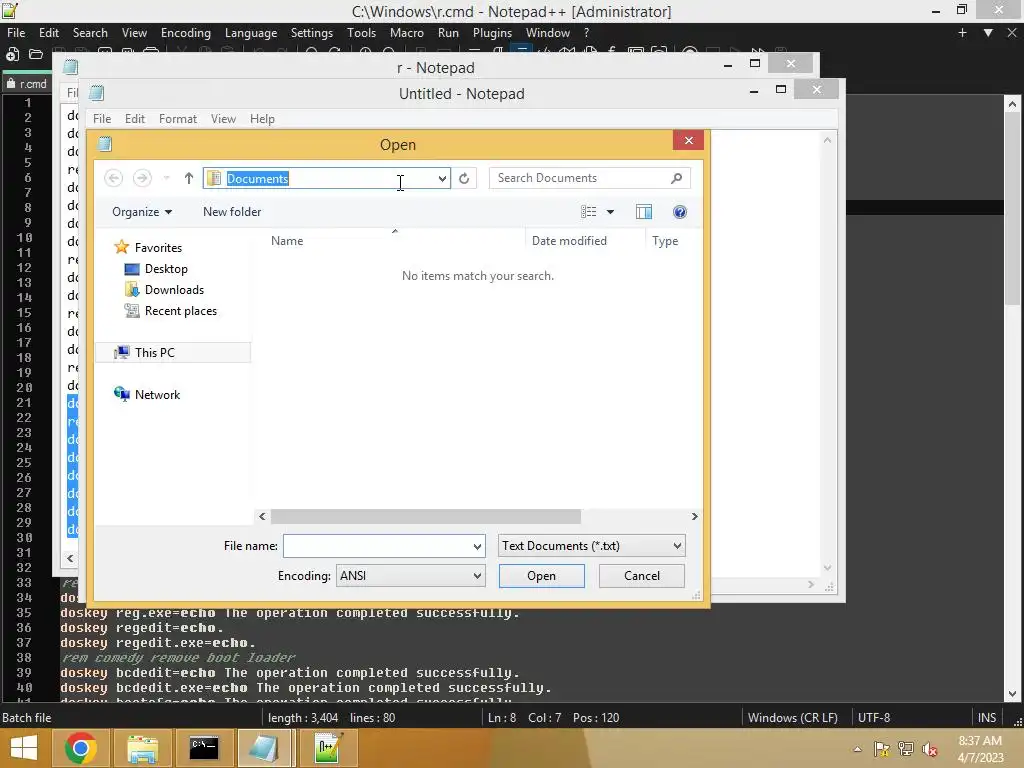Click Notepad++ vertical scrollbar down arrow
Screen dimensions: 1024x768
(1012, 694)
